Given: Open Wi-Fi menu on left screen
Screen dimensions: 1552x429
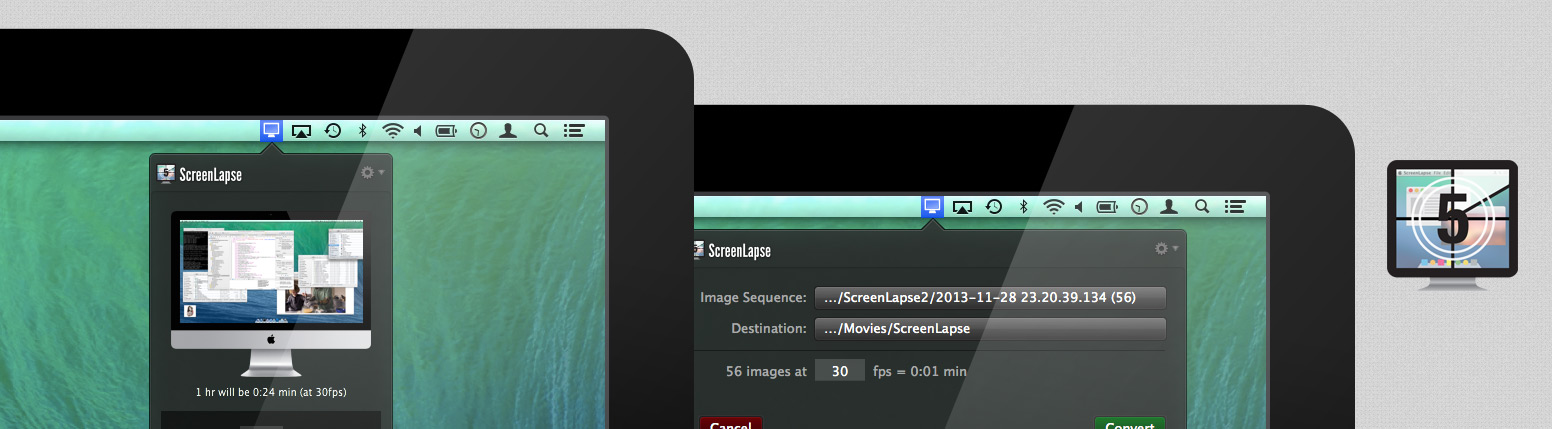Looking at the screenshot, I should click(393, 130).
